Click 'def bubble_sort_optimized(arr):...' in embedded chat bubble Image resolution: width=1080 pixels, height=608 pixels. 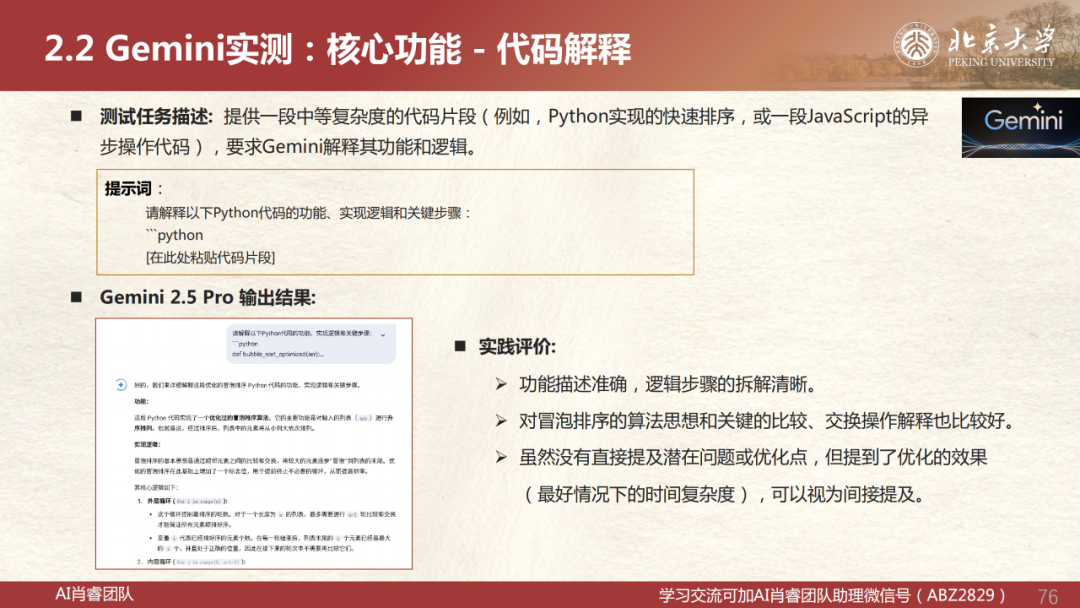(278, 354)
